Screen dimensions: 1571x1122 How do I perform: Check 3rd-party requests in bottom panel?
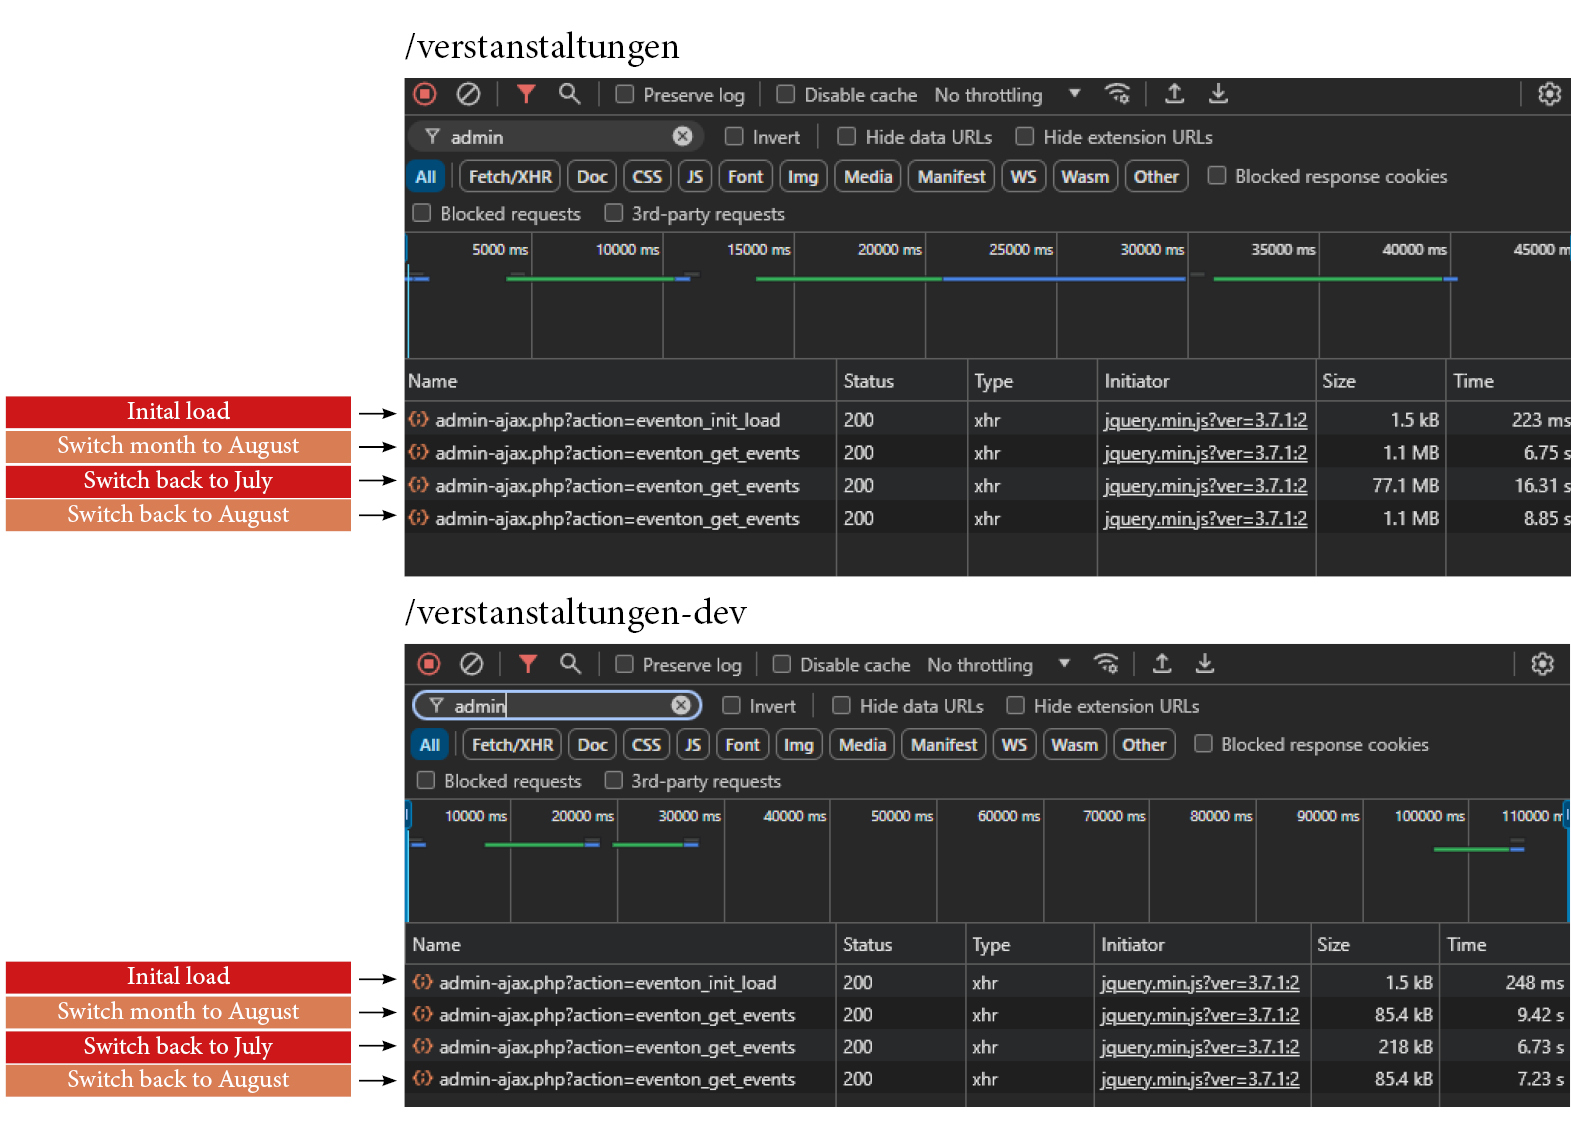614,780
